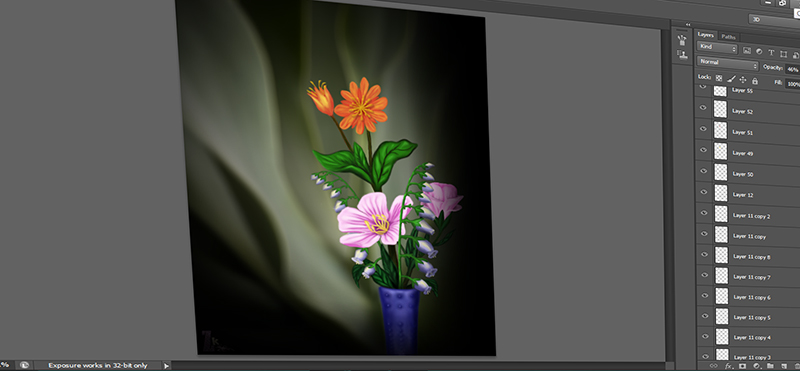
Task: Toggle visibility of Layer 11 copy 4
Action: pyautogui.click(x=706, y=336)
